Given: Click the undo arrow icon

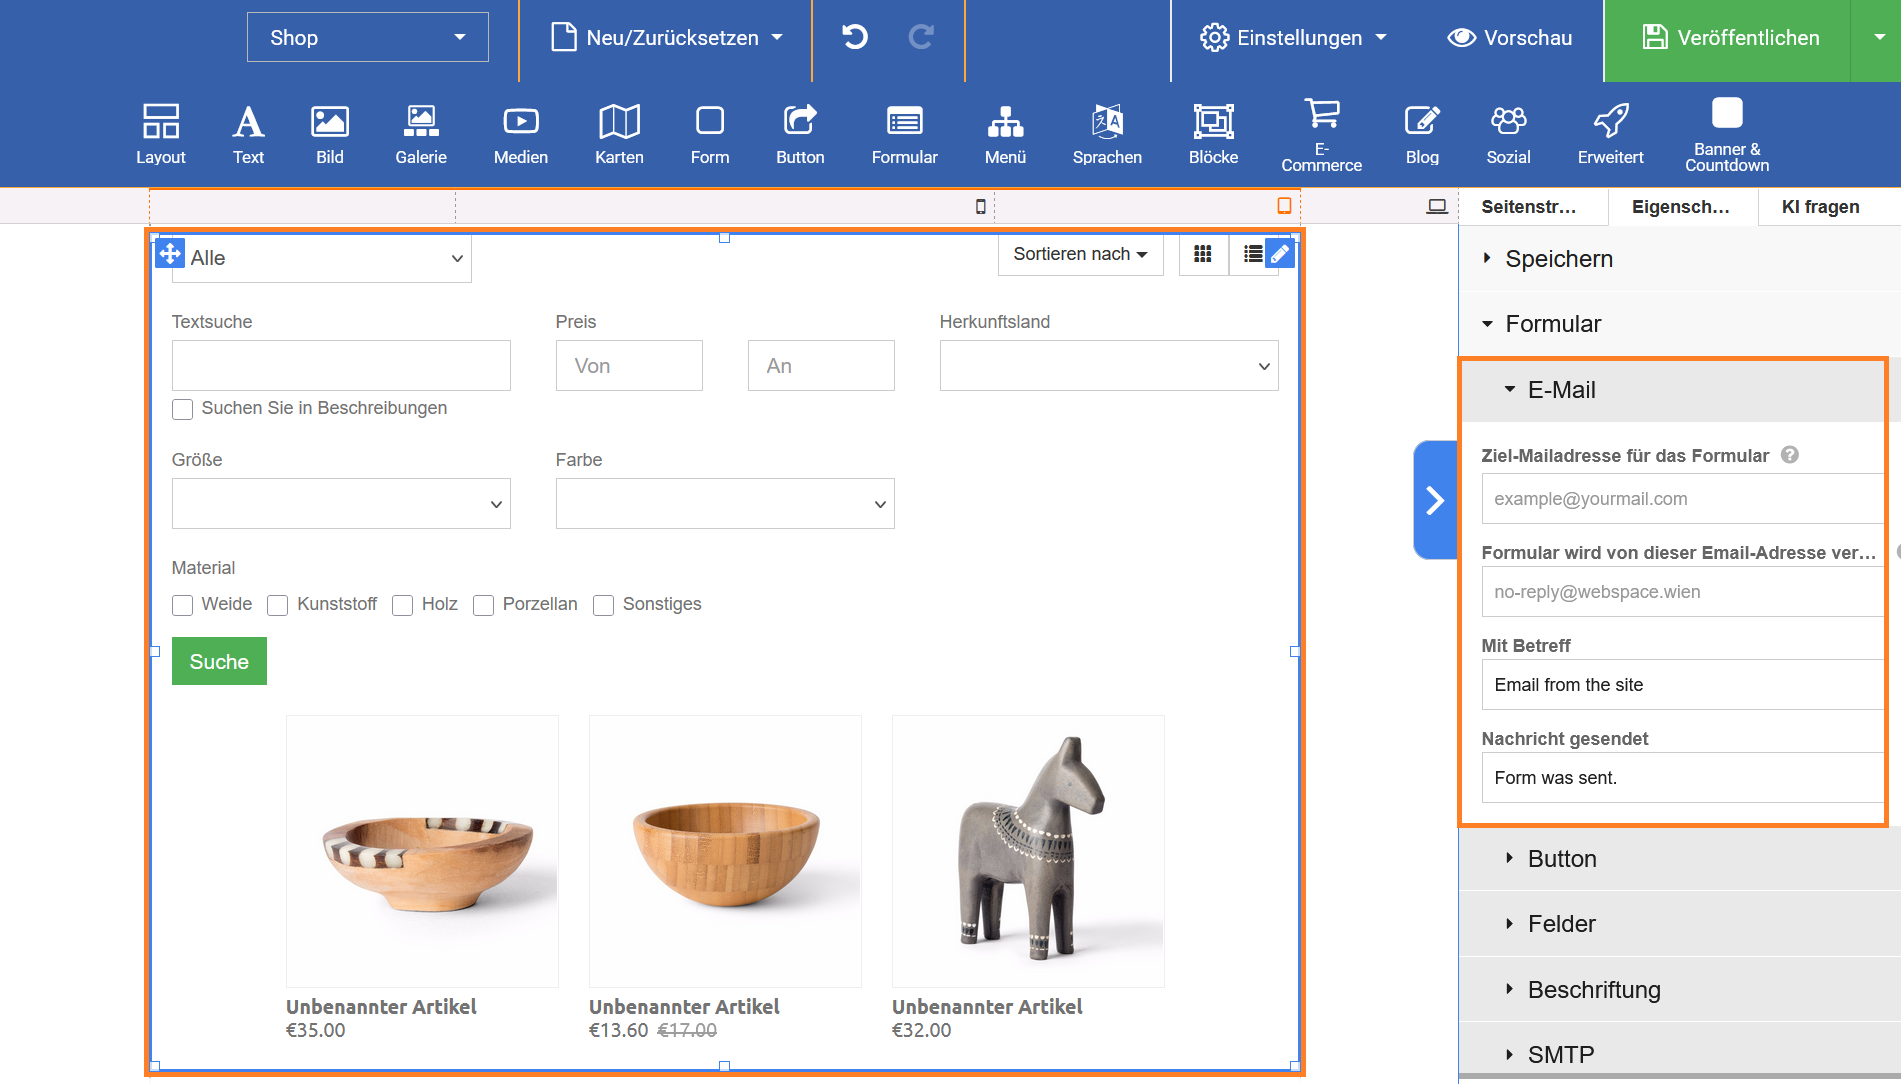Looking at the screenshot, I should pyautogui.click(x=855, y=38).
